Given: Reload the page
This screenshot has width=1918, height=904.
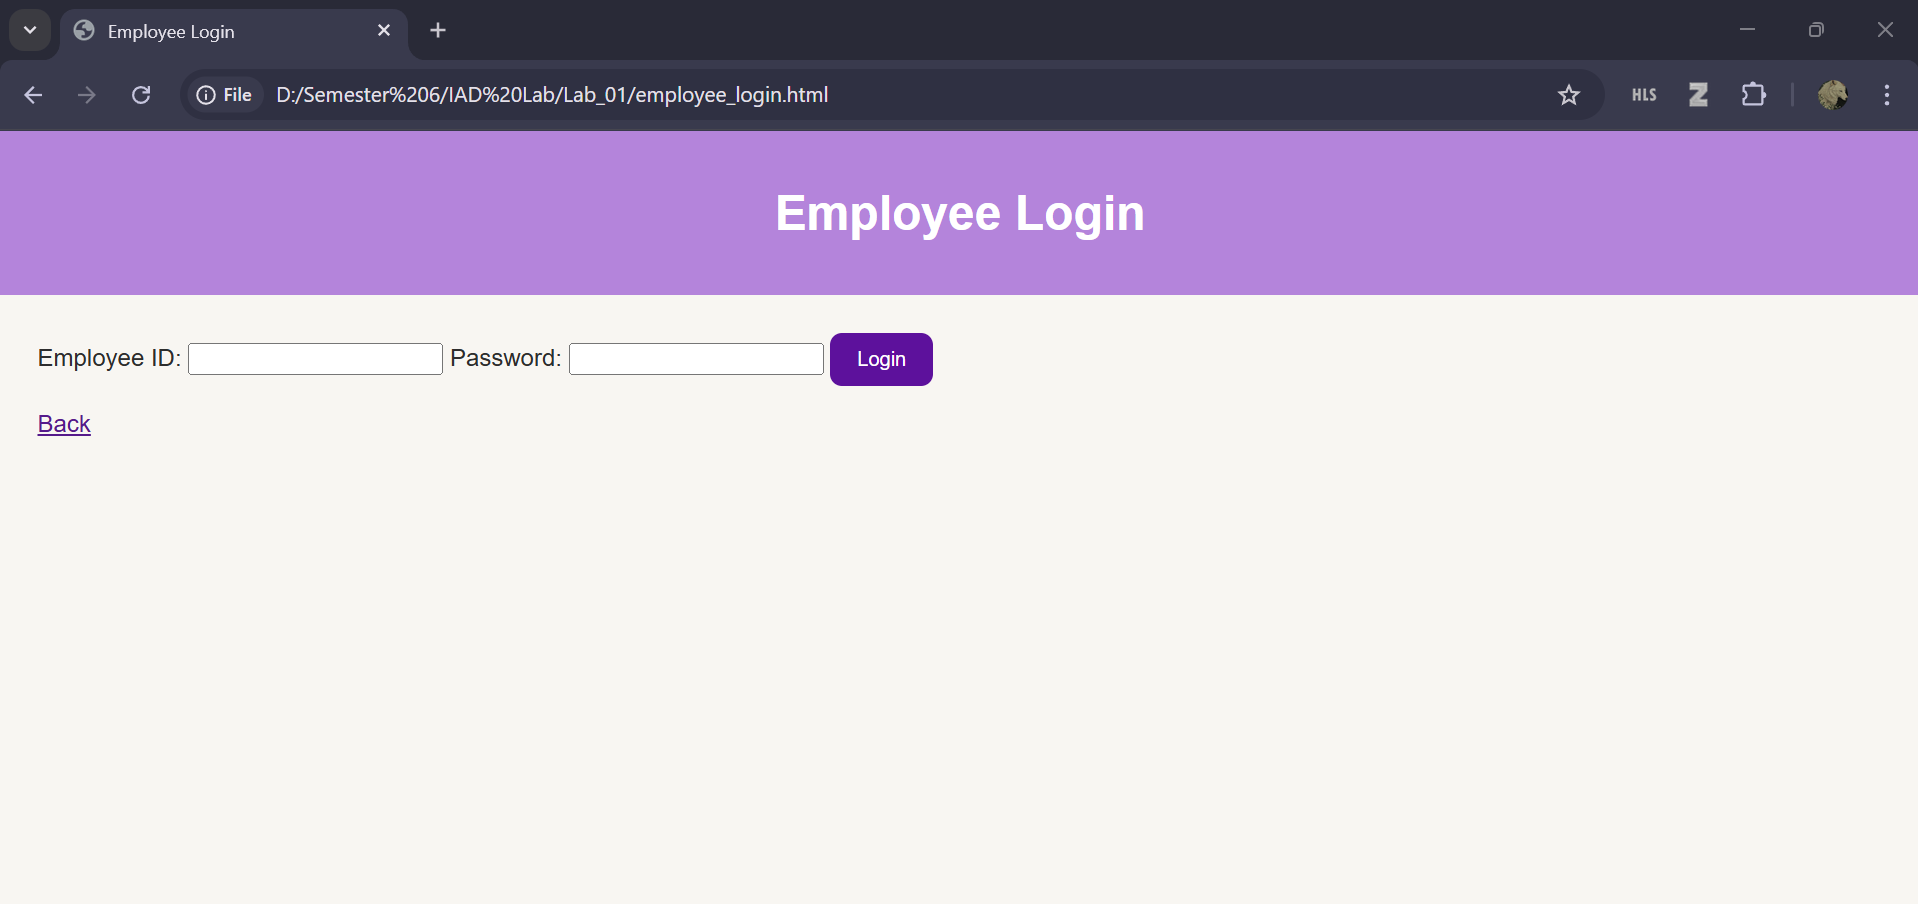Looking at the screenshot, I should 141,95.
